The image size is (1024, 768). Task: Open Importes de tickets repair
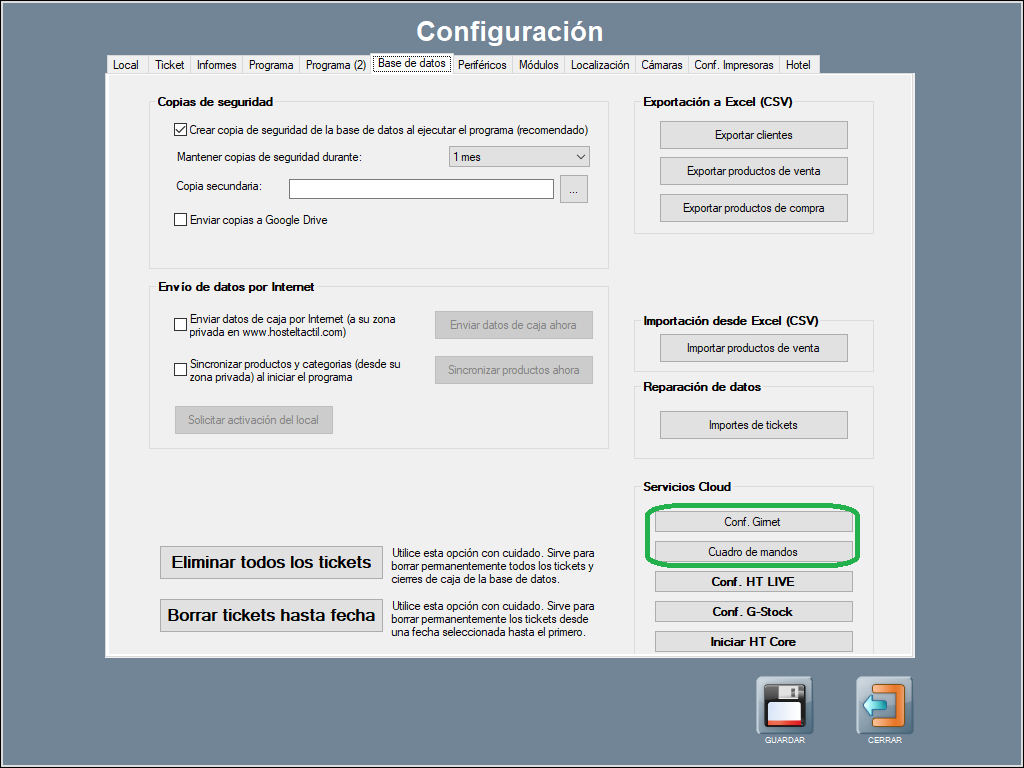tap(753, 425)
